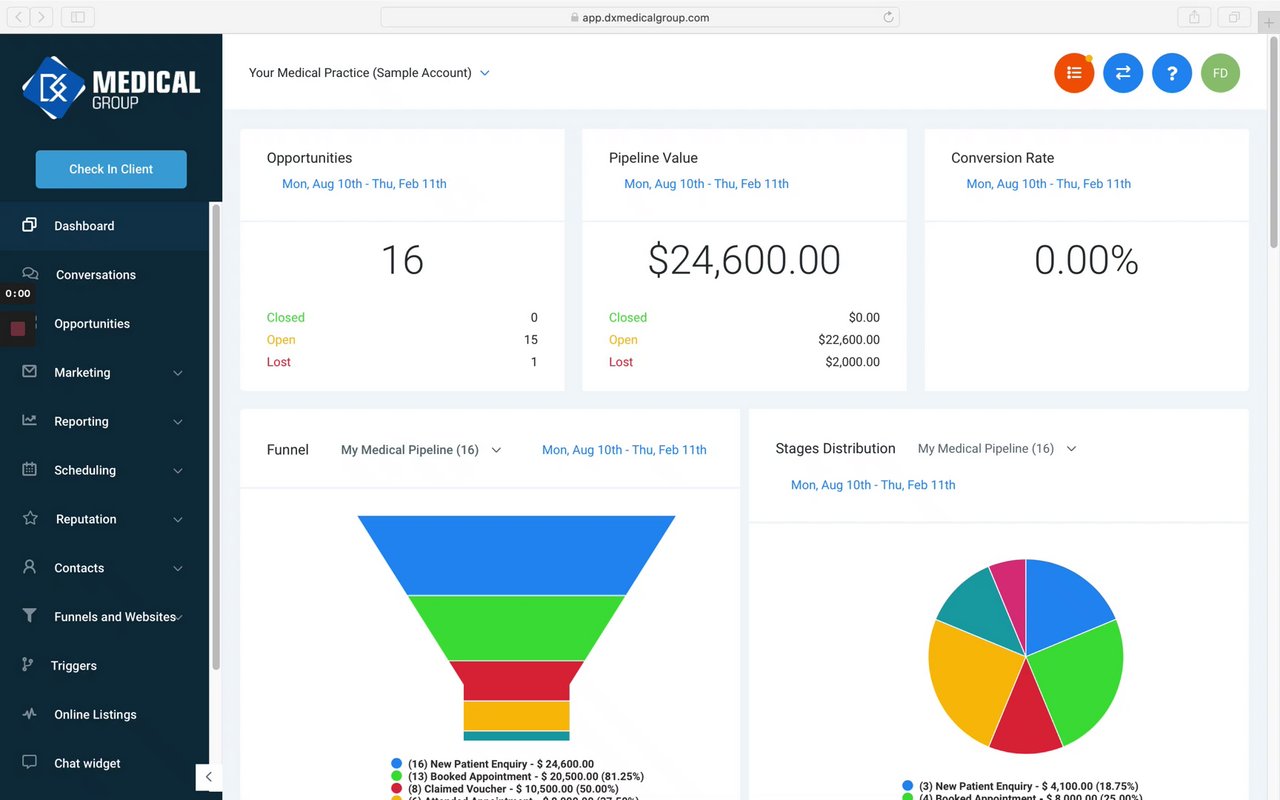The image size is (1280, 800).
Task: Click the Check In Client button
Action: pos(111,169)
